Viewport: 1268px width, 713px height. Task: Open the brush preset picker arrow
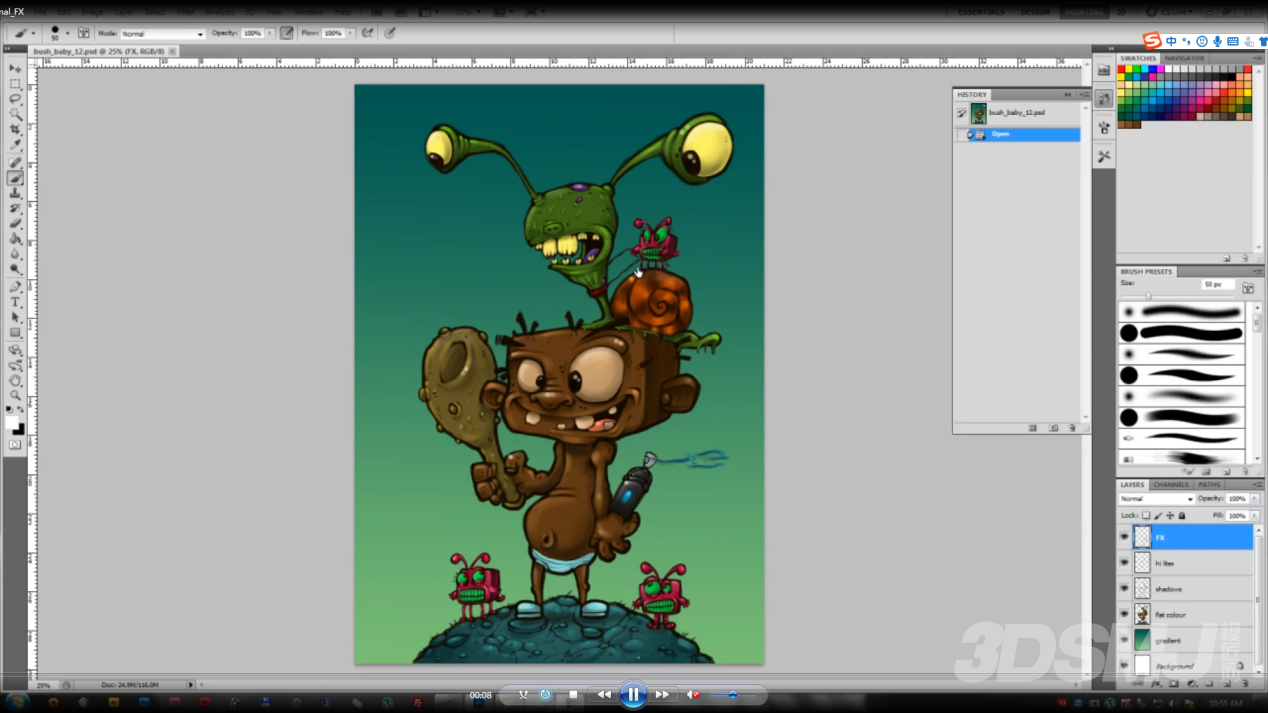coord(67,34)
